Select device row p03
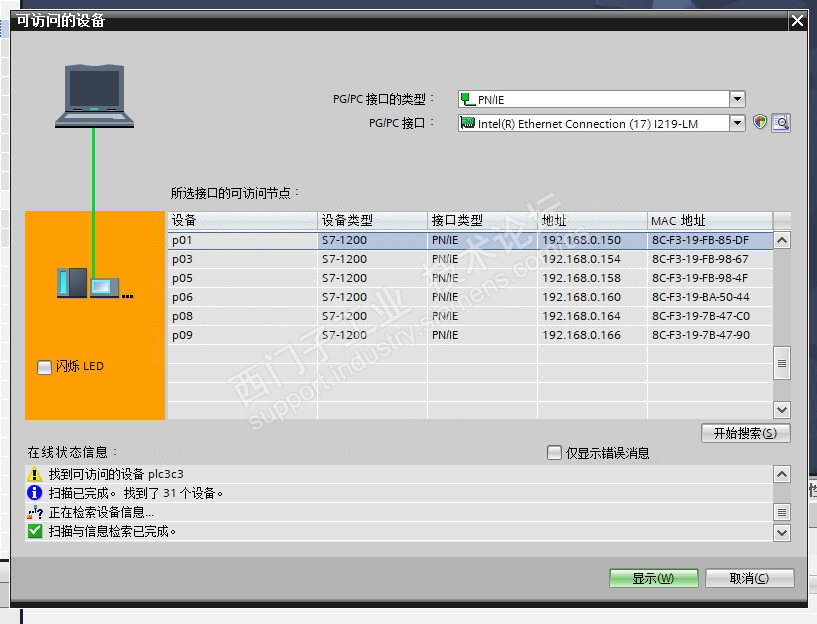The image size is (817, 624). (470, 259)
